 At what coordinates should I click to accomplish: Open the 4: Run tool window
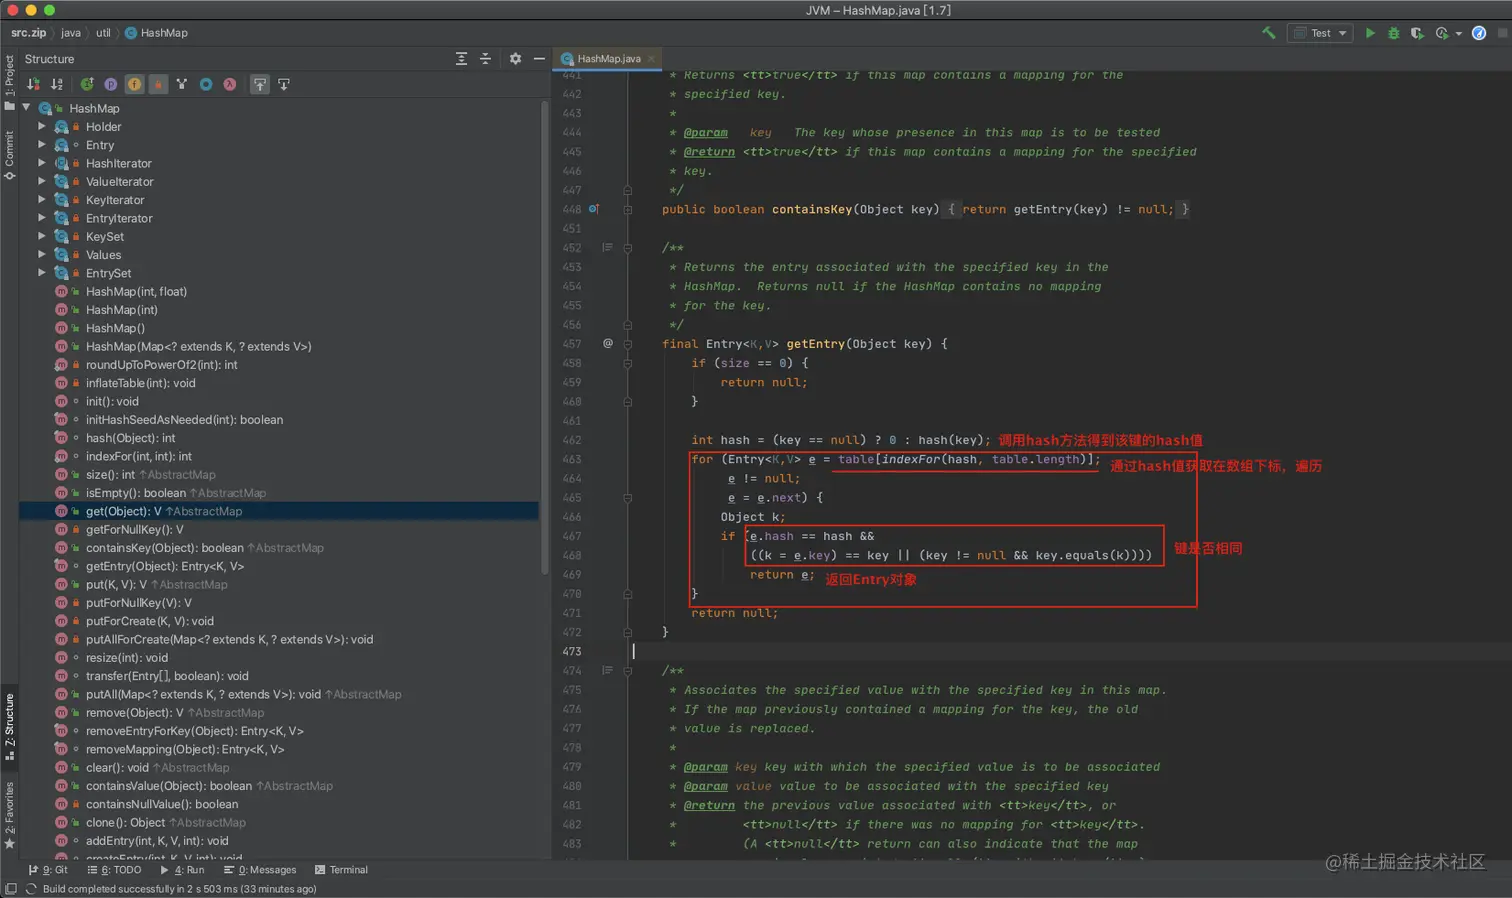coord(182,870)
